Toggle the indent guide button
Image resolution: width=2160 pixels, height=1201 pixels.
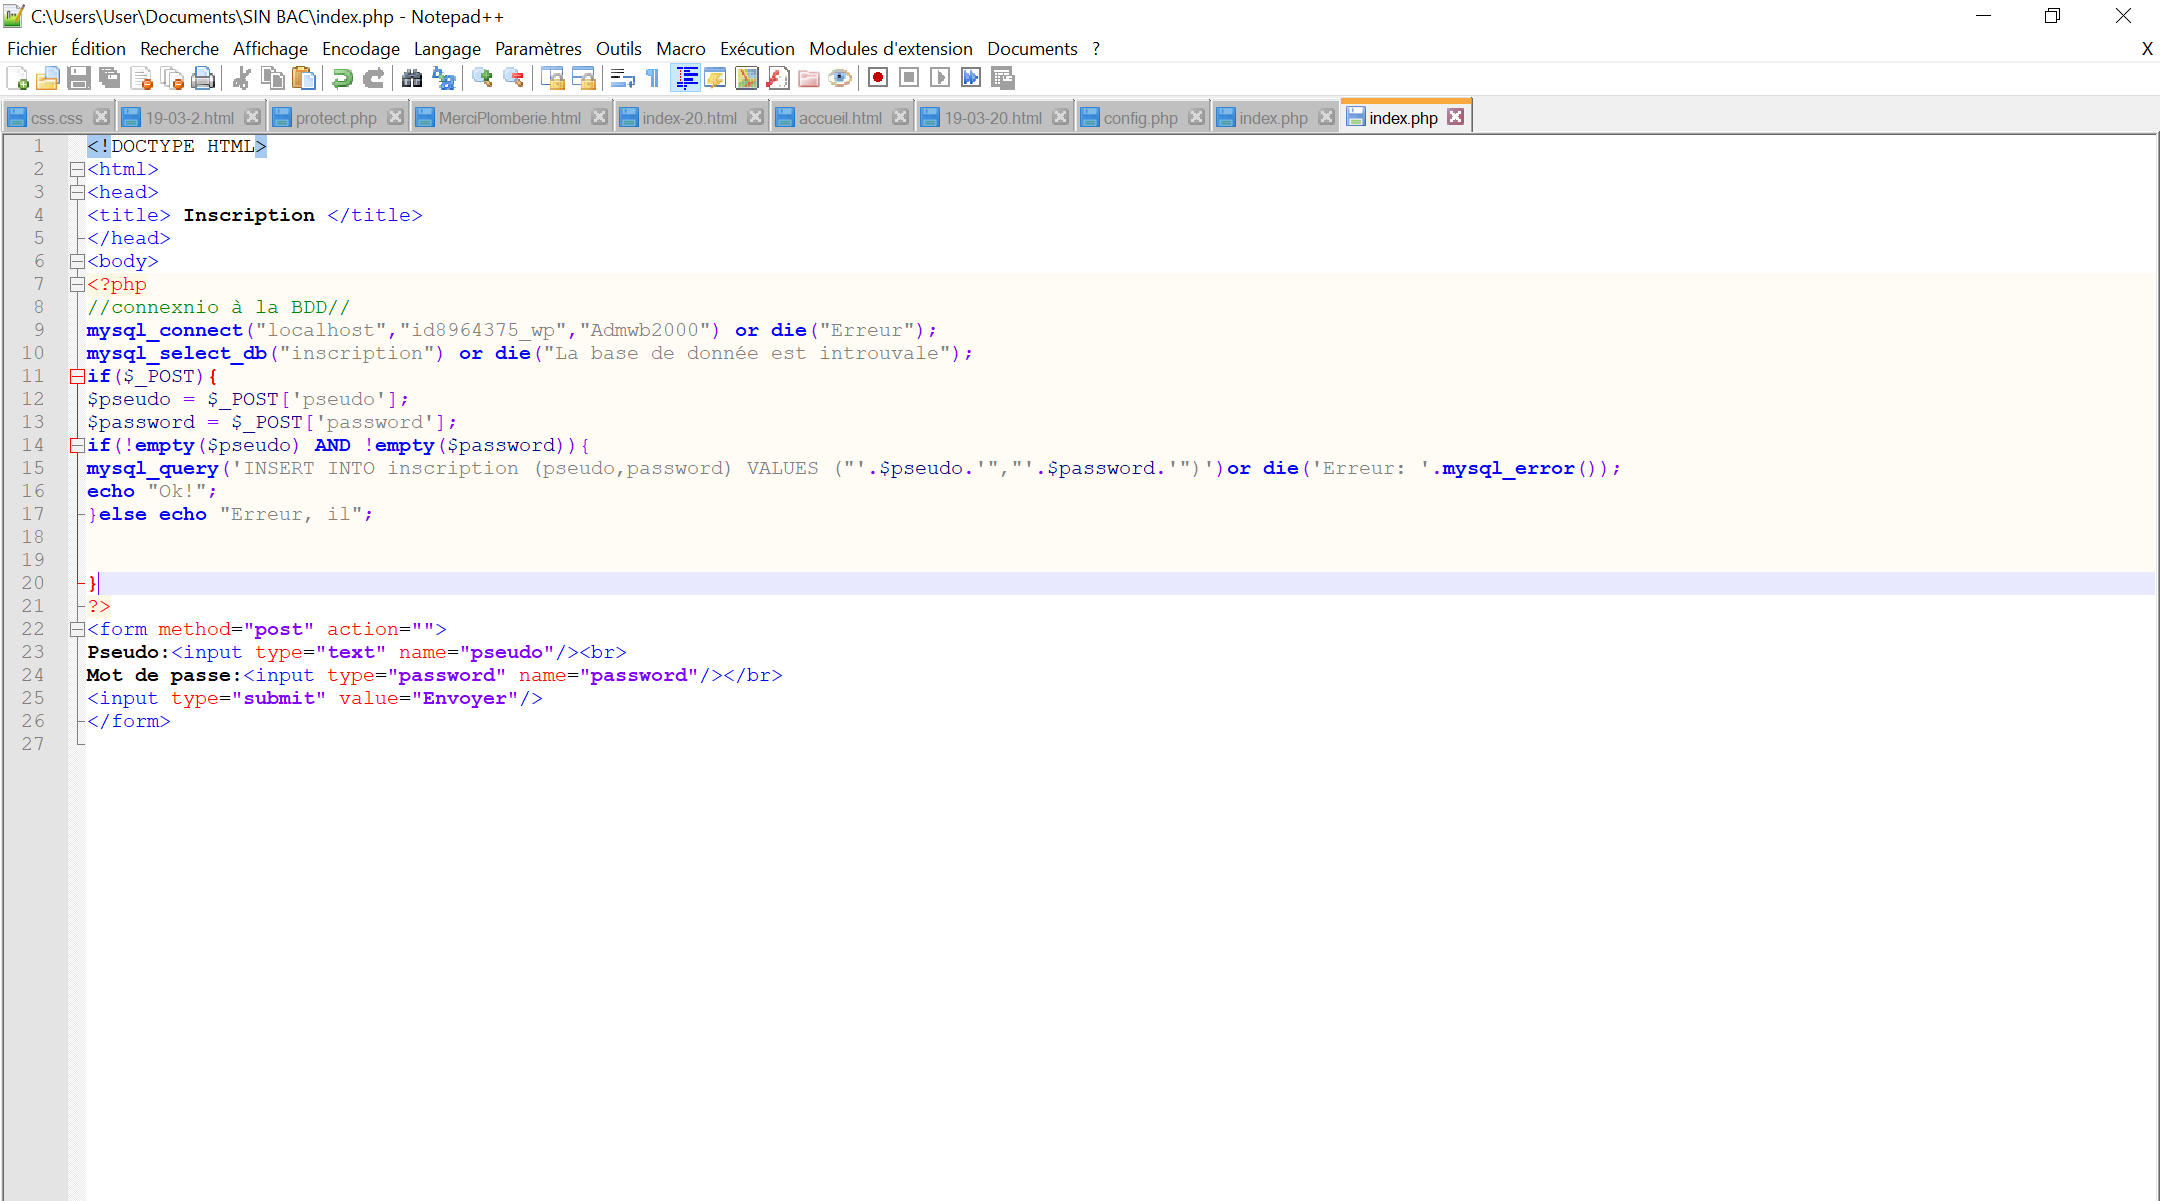click(x=686, y=78)
